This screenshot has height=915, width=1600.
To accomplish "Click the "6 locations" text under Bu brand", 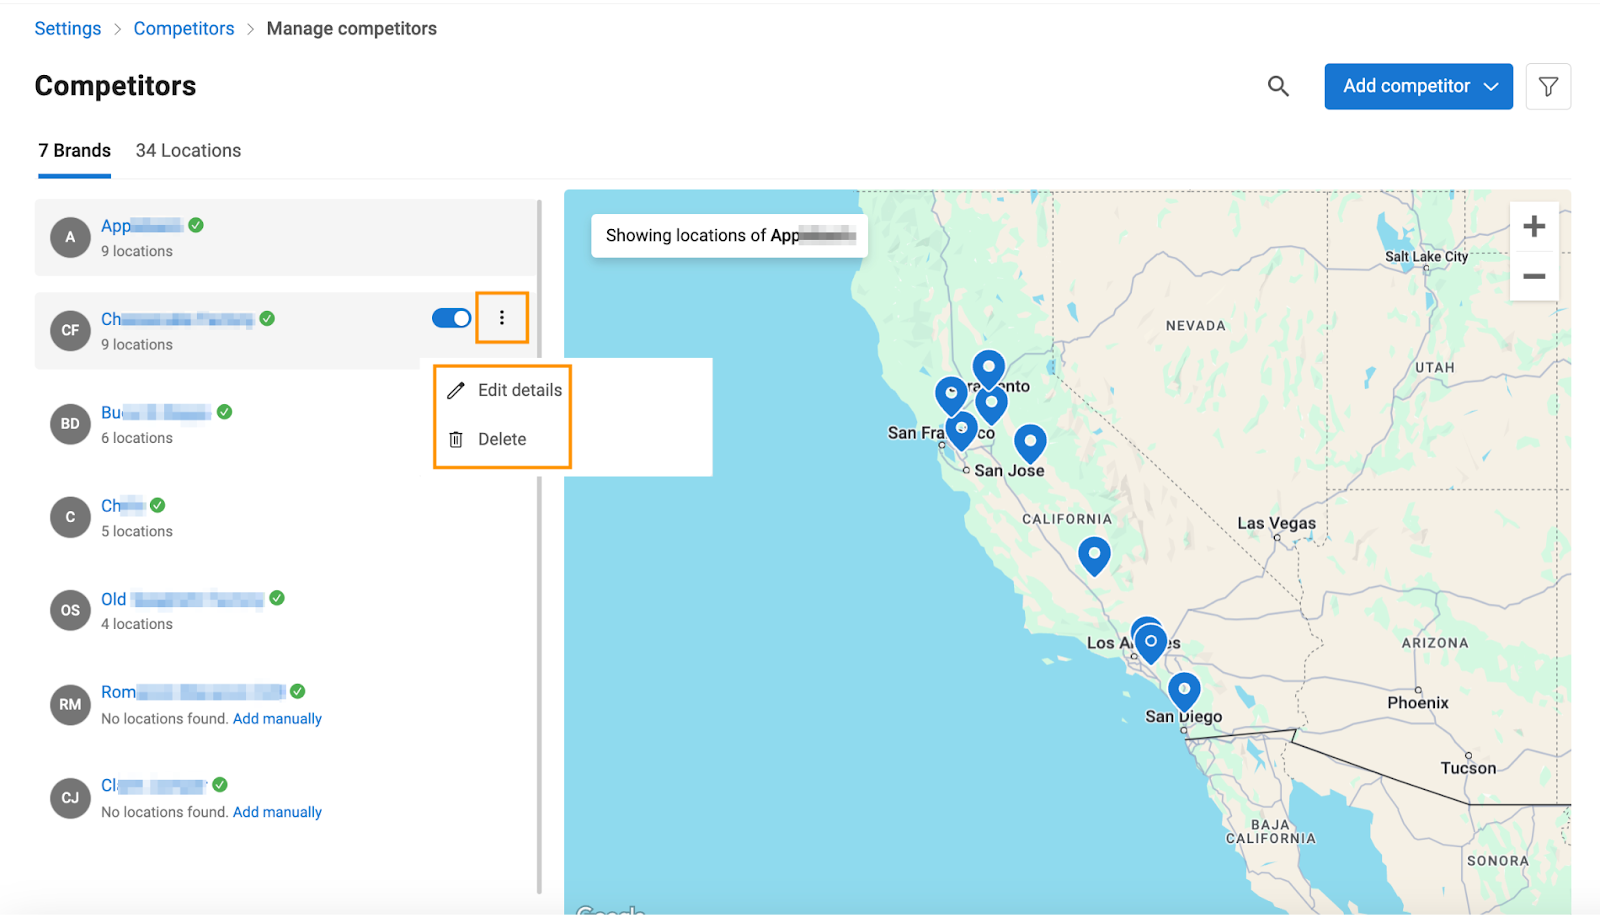I will (137, 438).
